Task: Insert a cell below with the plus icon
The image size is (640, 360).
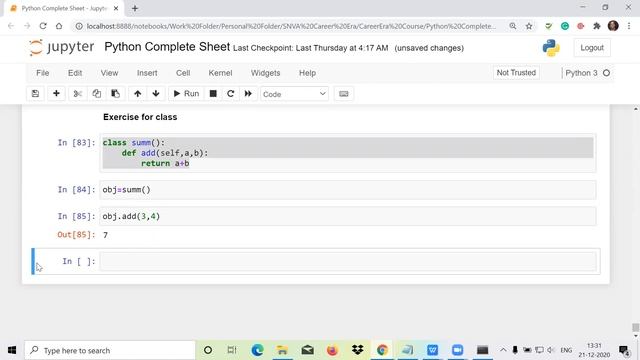Action: point(56,93)
